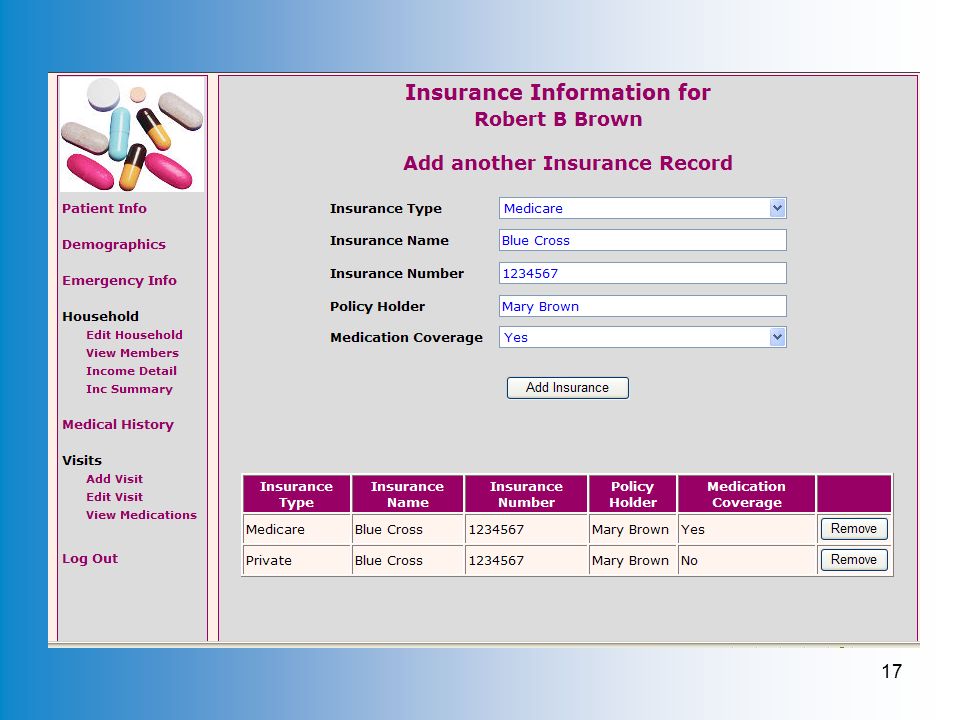Choose Edit Visit under Visits
This screenshot has height=720, width=960.
coord(114,497)
